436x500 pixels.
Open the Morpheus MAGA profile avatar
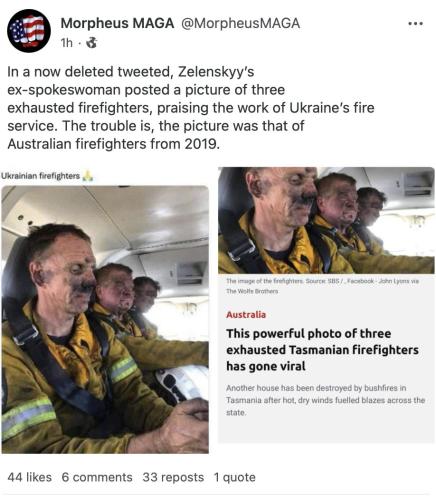29,31
